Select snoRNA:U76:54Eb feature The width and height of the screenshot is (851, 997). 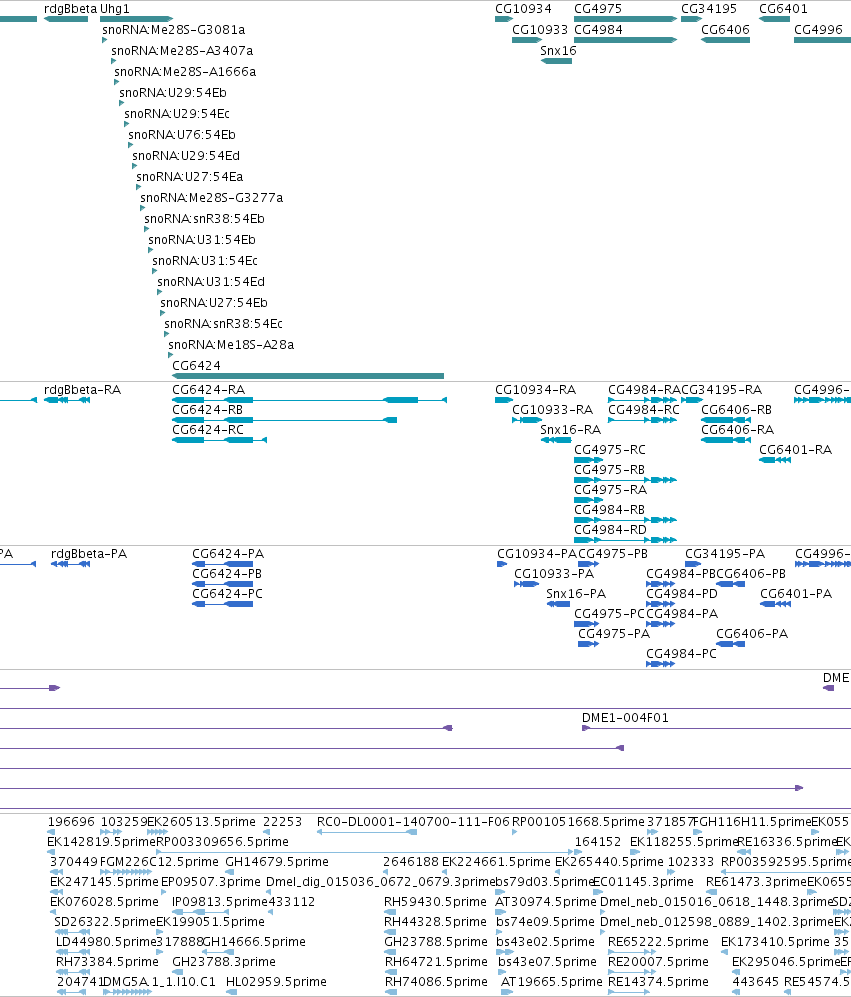point(130,145)
